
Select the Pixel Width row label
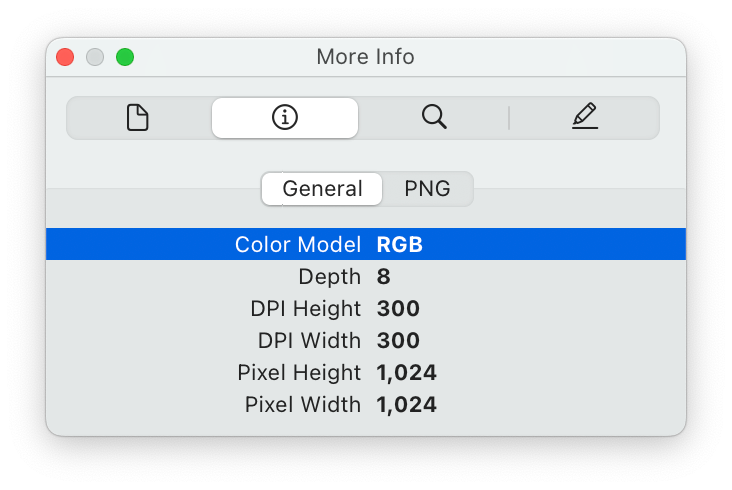click(302, 404)
